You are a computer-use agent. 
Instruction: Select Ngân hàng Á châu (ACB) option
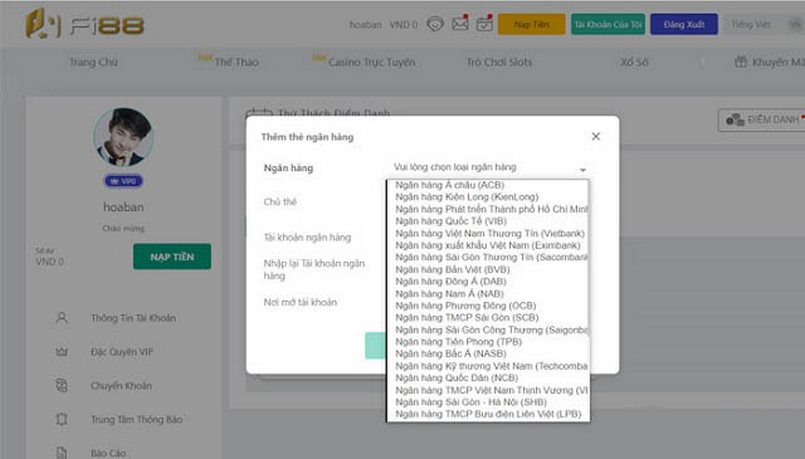pyautogui.click(x=450, y=185)
